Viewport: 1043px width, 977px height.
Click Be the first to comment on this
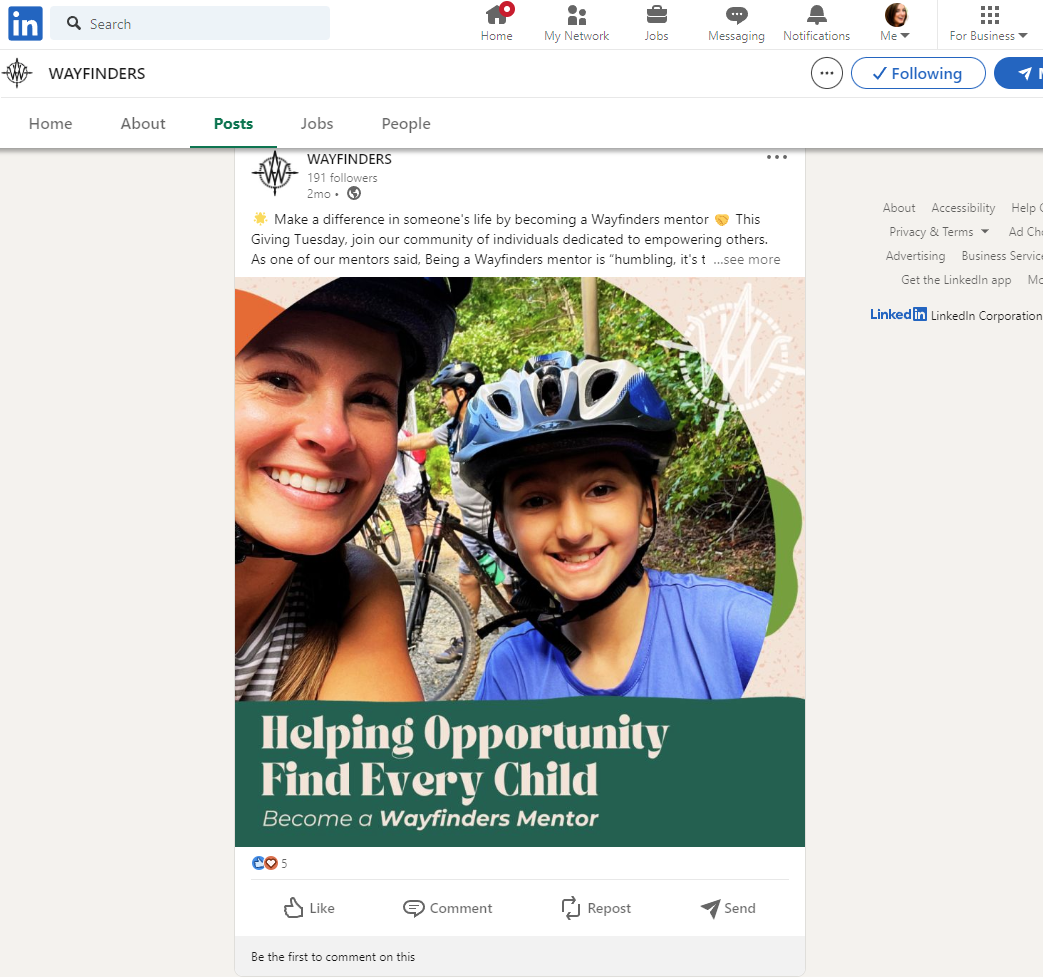(333, 956)
